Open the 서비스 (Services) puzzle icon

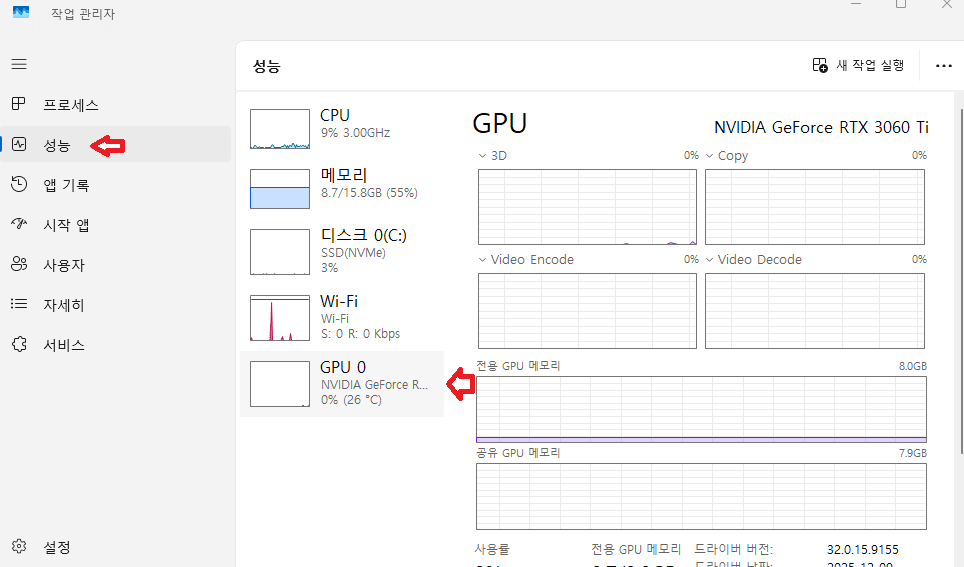point(18,345)
